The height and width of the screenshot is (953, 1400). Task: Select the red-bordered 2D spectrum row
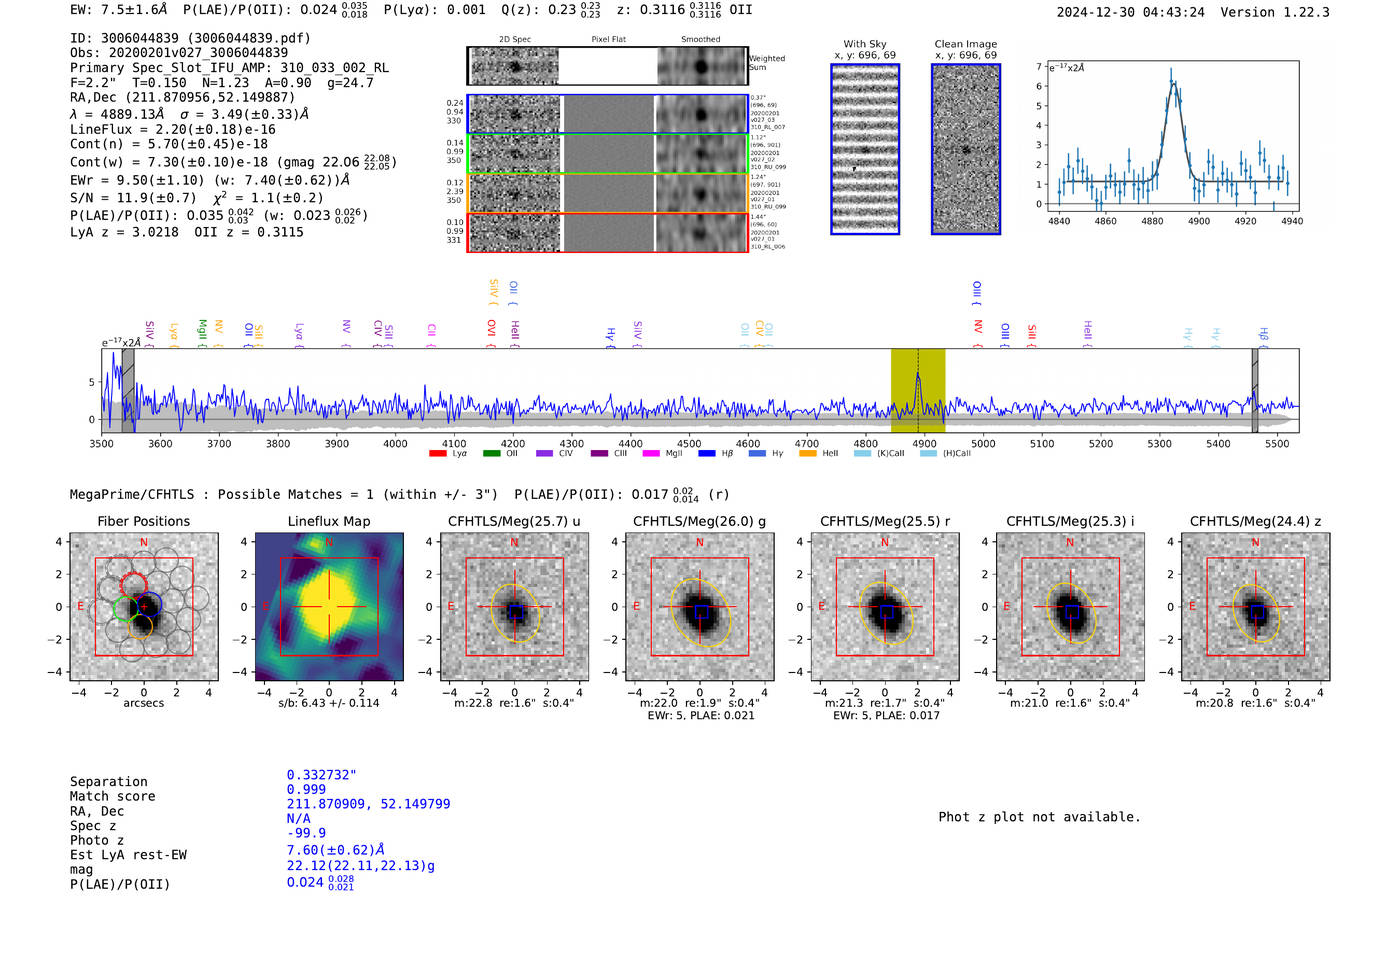[607, 232]
